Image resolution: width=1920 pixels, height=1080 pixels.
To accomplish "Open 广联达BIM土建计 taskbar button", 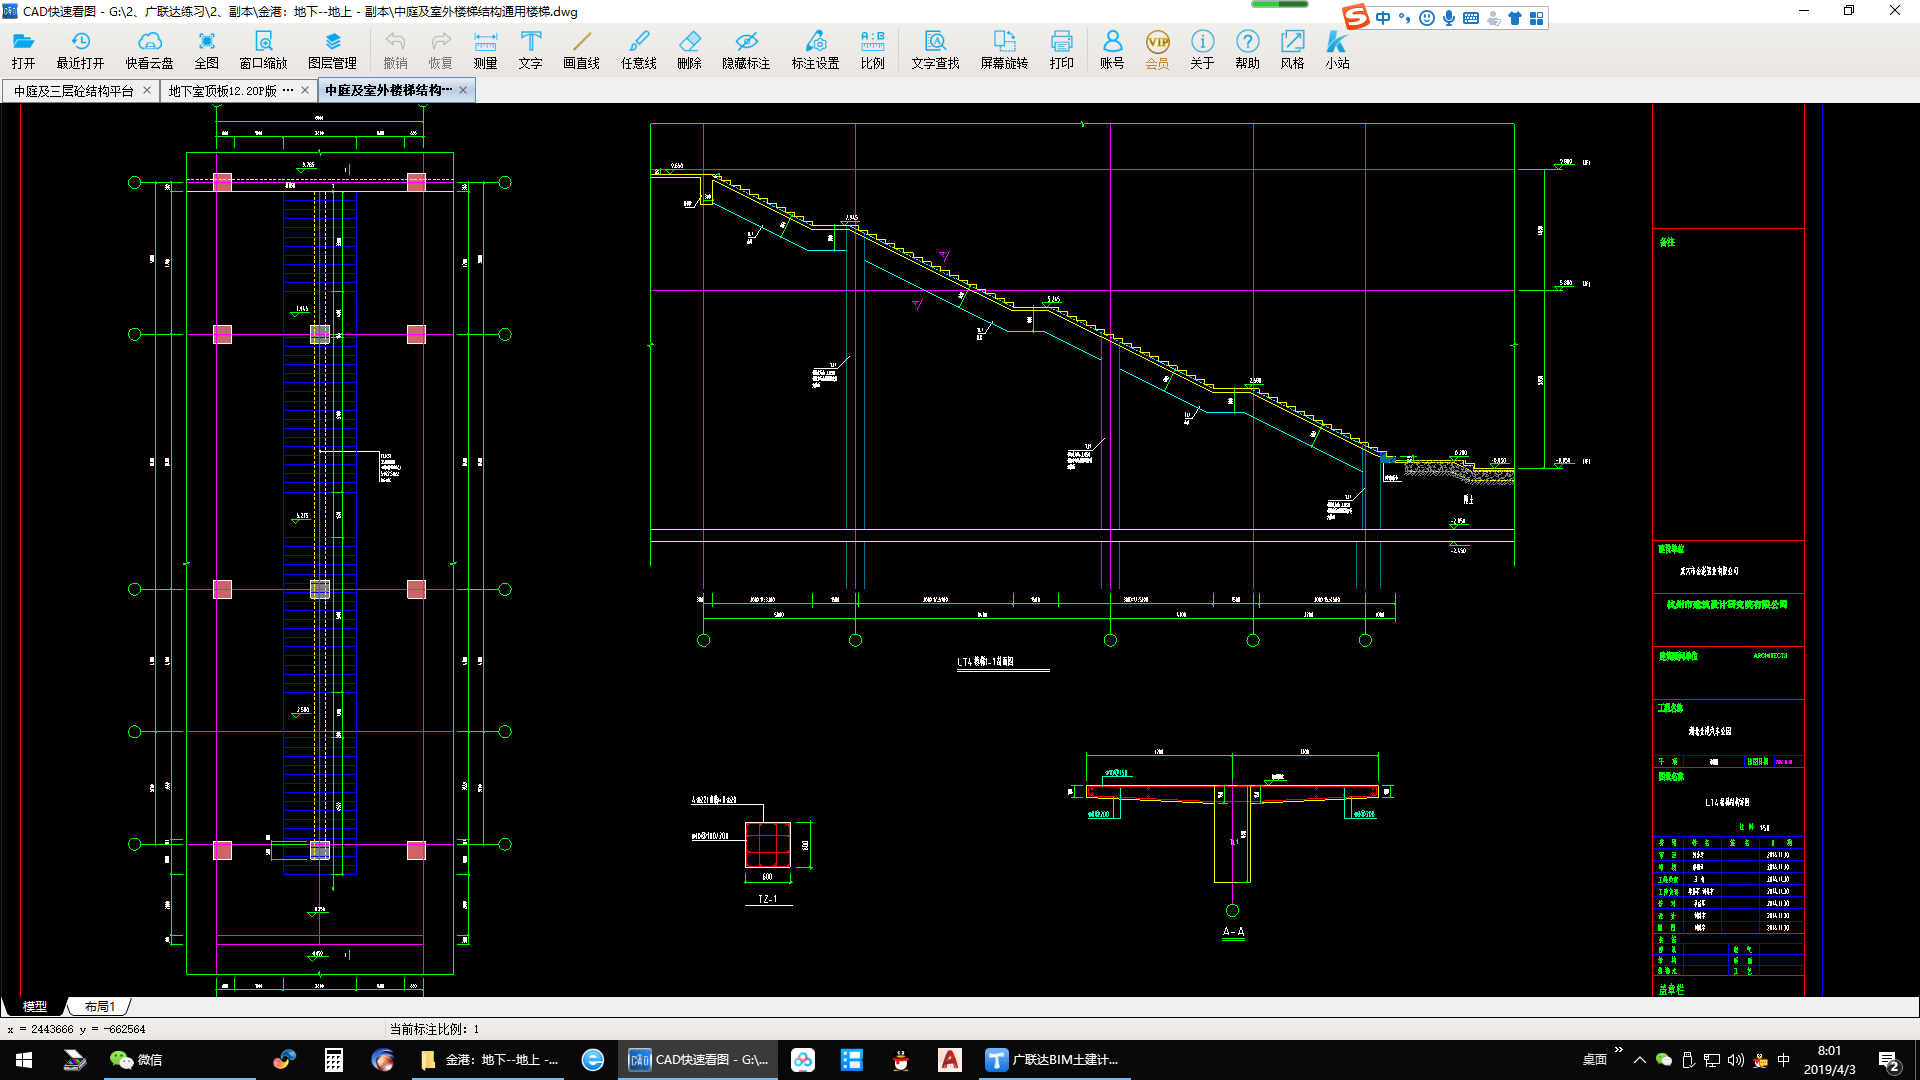I will (1053, 1060).
